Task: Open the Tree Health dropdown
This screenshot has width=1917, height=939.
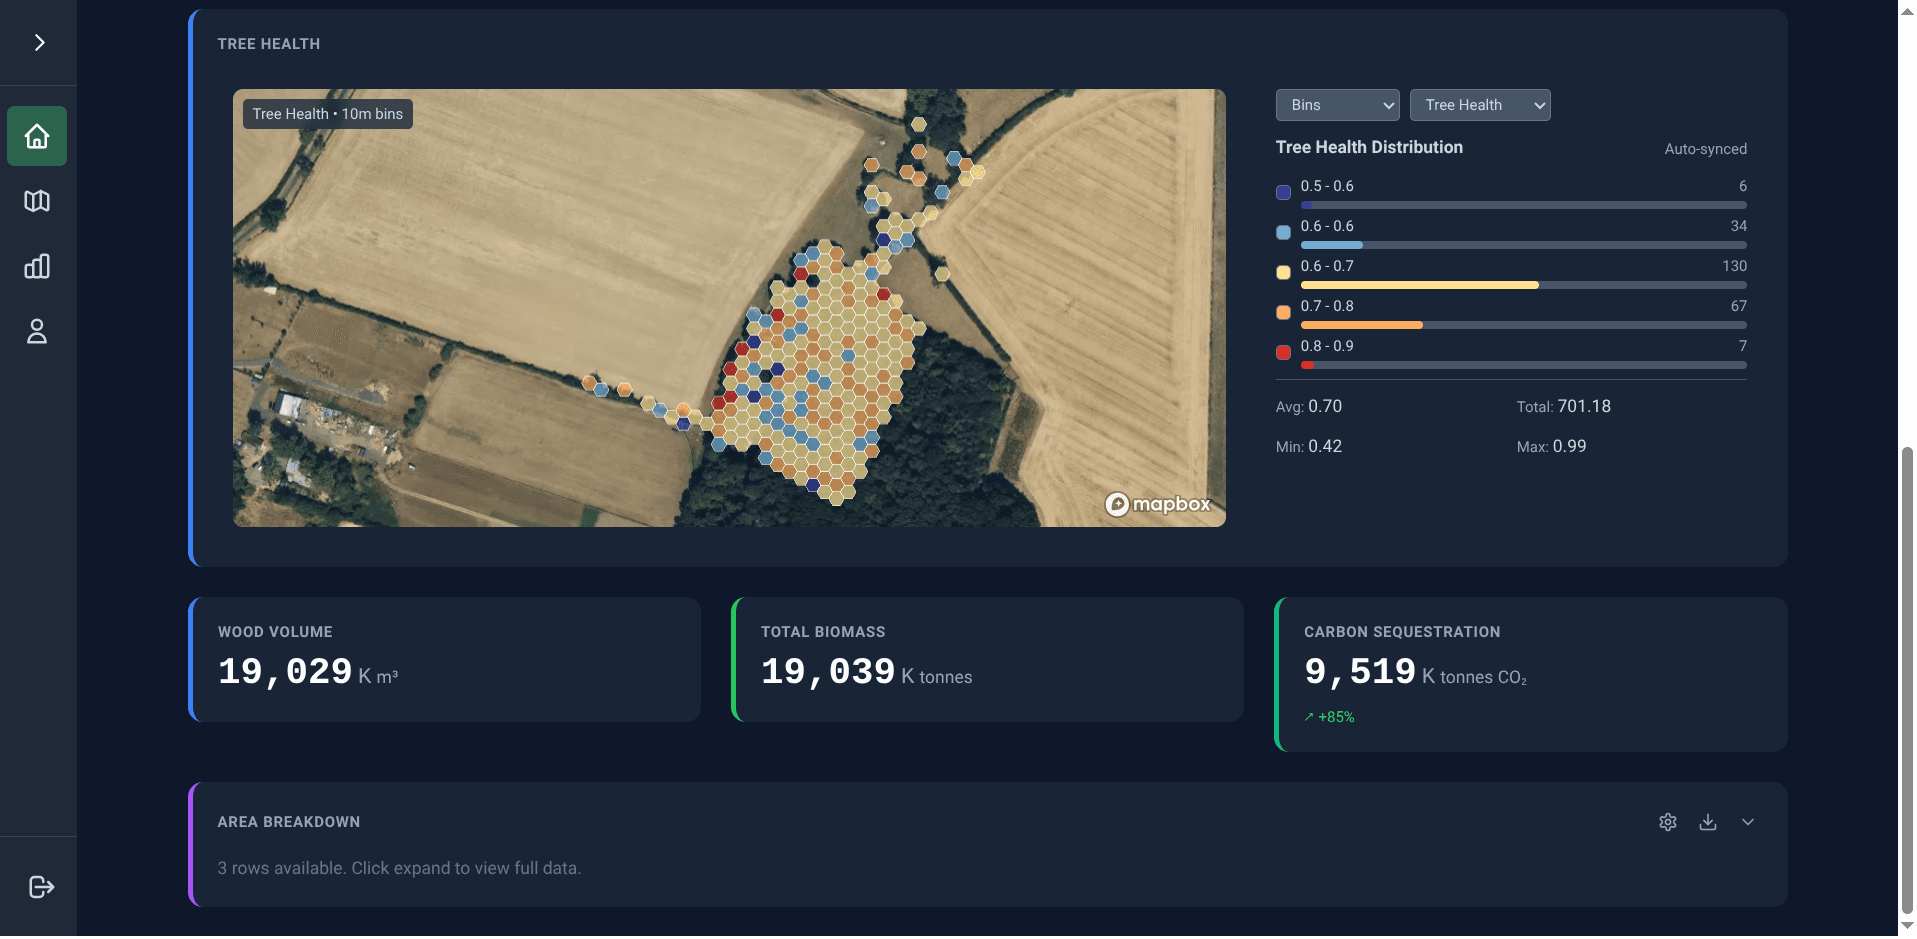Action: point(1480,105)
